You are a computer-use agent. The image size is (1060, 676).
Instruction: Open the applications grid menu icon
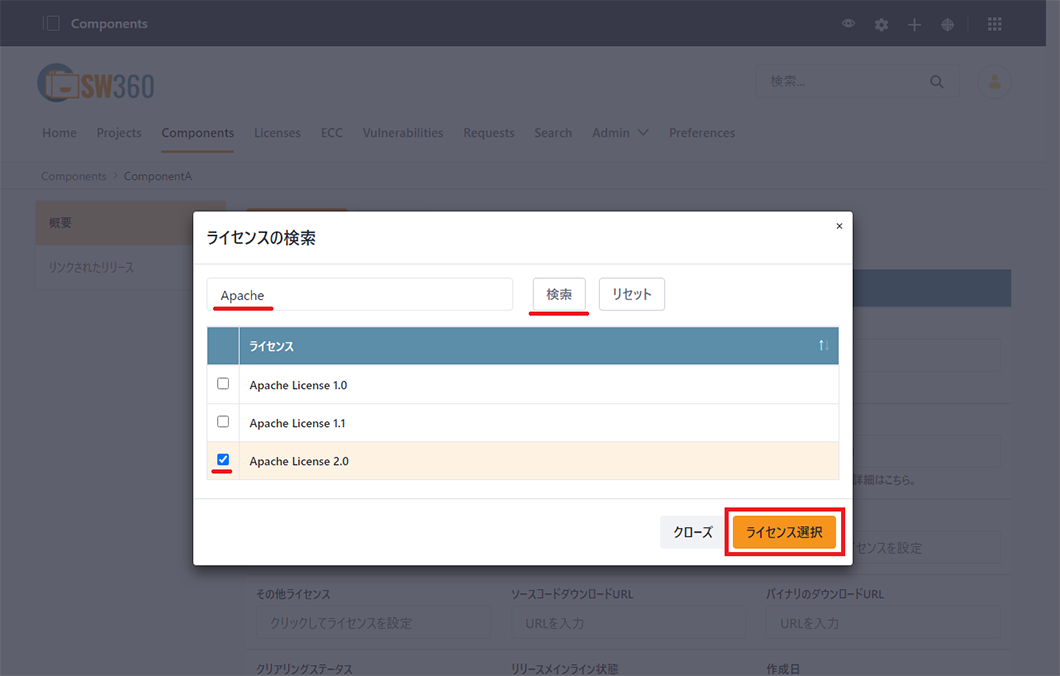tap(994, 24)
